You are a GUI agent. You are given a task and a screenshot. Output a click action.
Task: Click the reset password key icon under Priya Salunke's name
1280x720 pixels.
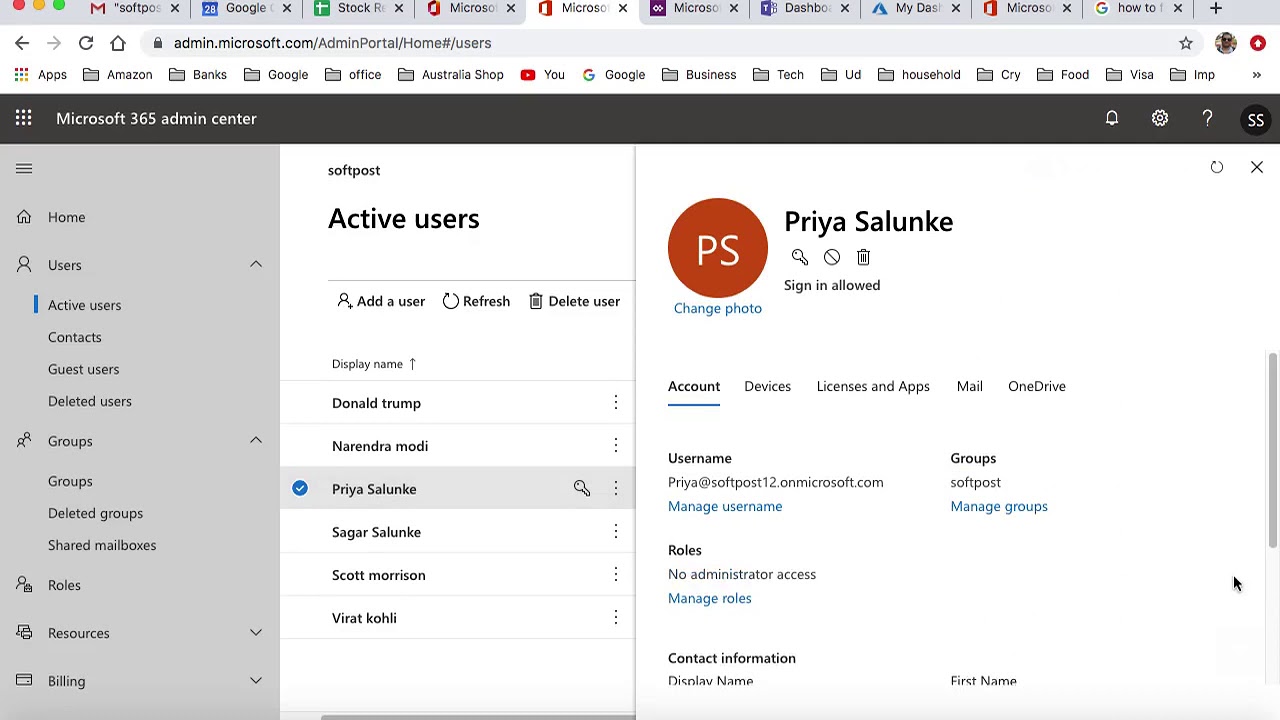(800, 257)
